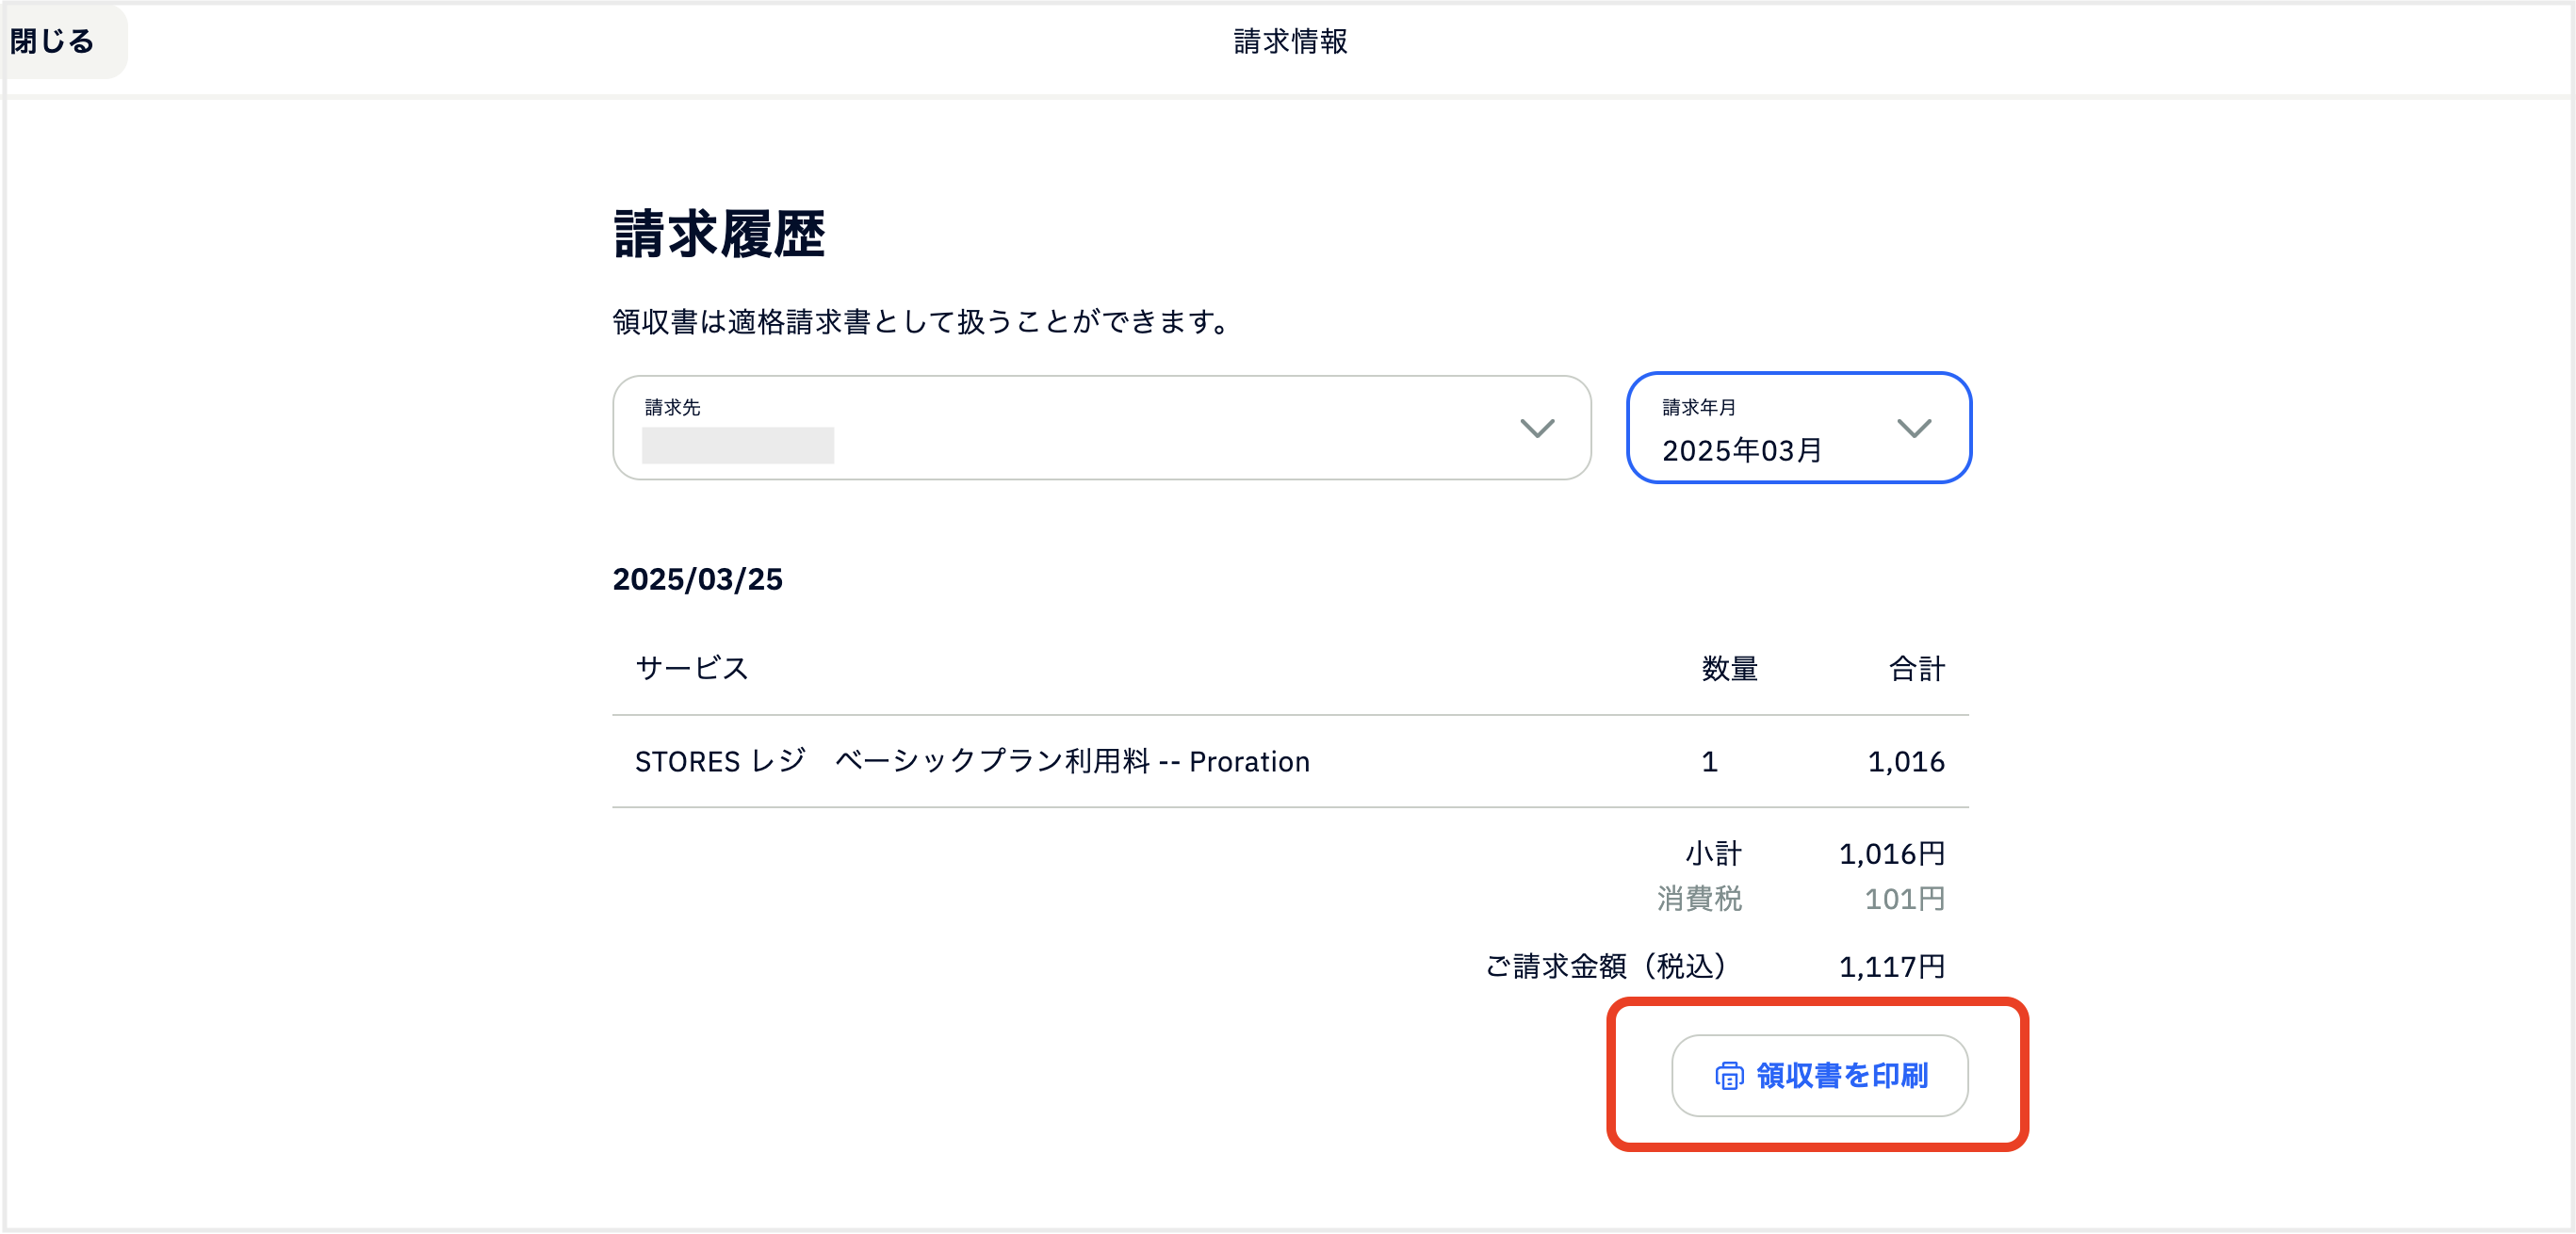Click the chevron arrow in 請求年月 field
Viewport: 2576px width, 1234px height.
(x=1913, y=429)
